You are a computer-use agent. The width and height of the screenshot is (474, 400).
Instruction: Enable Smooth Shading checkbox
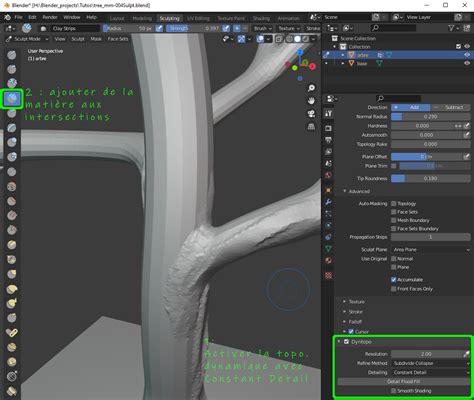(394, 391)
